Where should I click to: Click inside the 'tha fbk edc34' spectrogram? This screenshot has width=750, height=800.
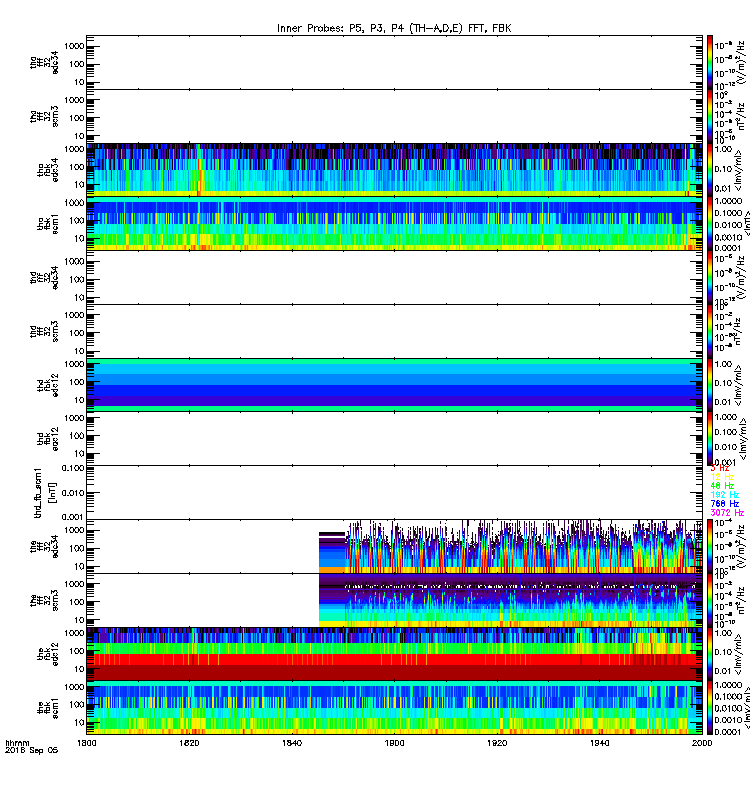click(394, 170)
